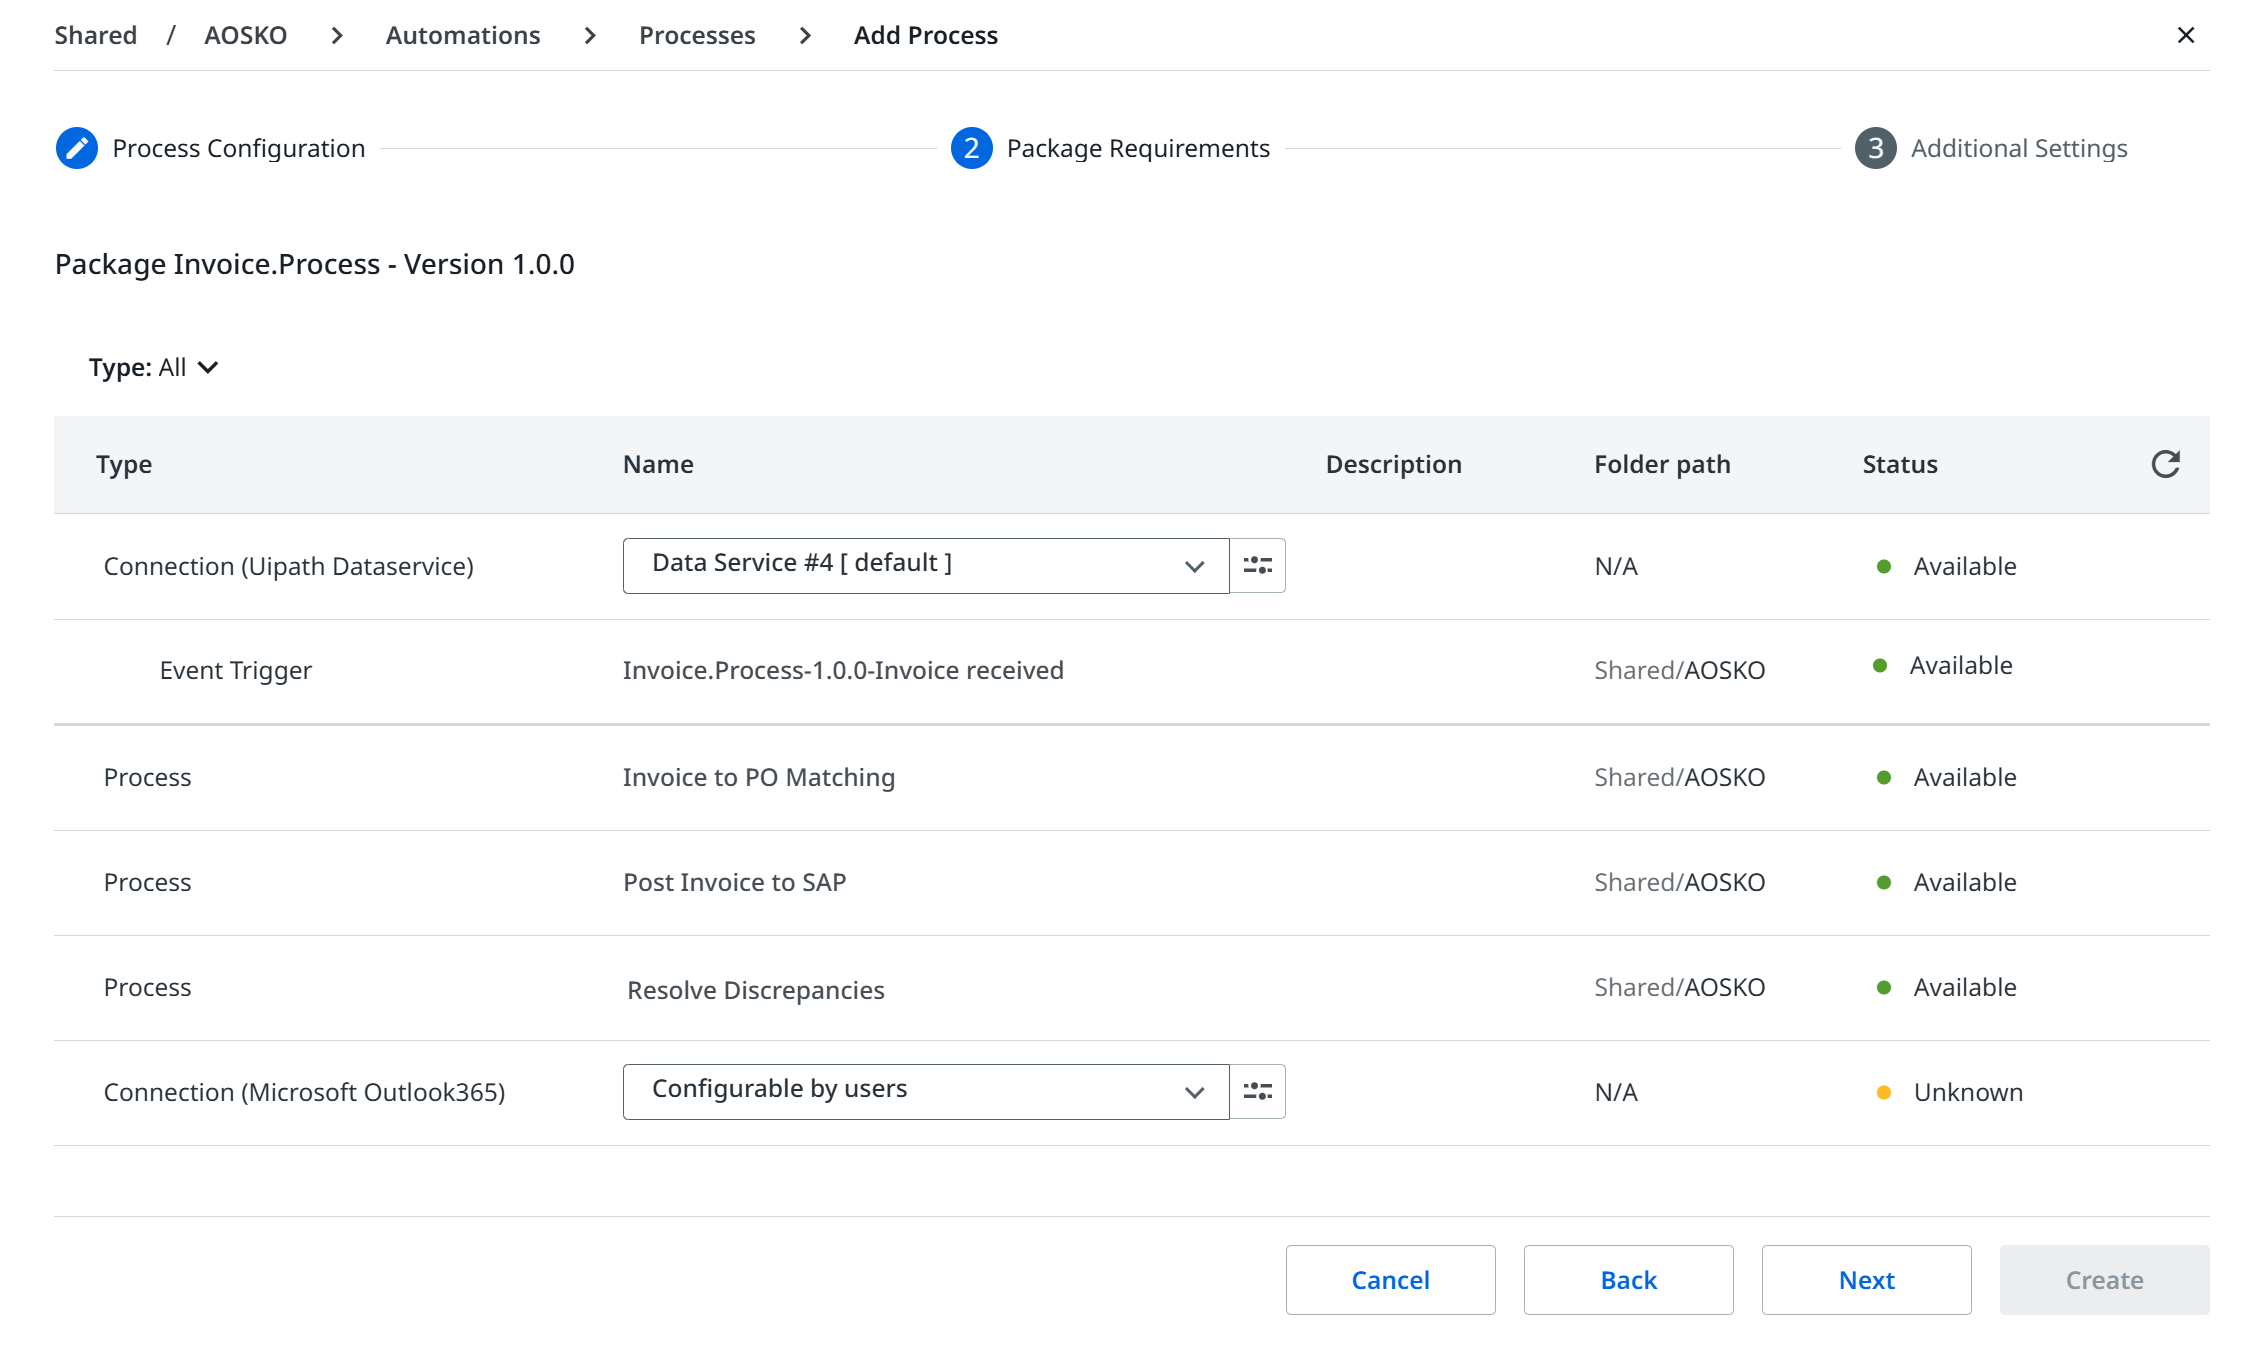
Task: Navigate to Processes breadcrumb
Action: click(697, 35)
